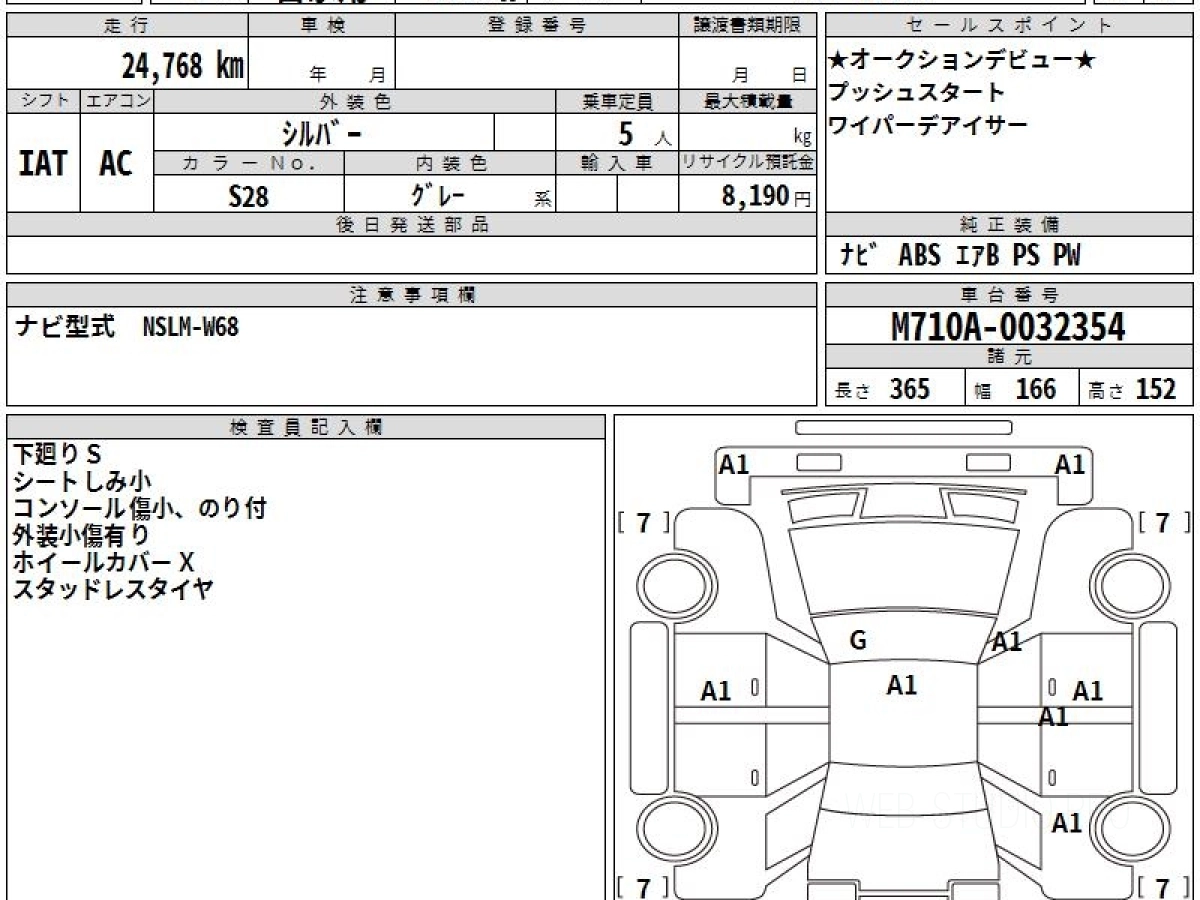Click the 外装小傷有り note
The height and width of the screenshot is (900, 1200).
(81, 535)
